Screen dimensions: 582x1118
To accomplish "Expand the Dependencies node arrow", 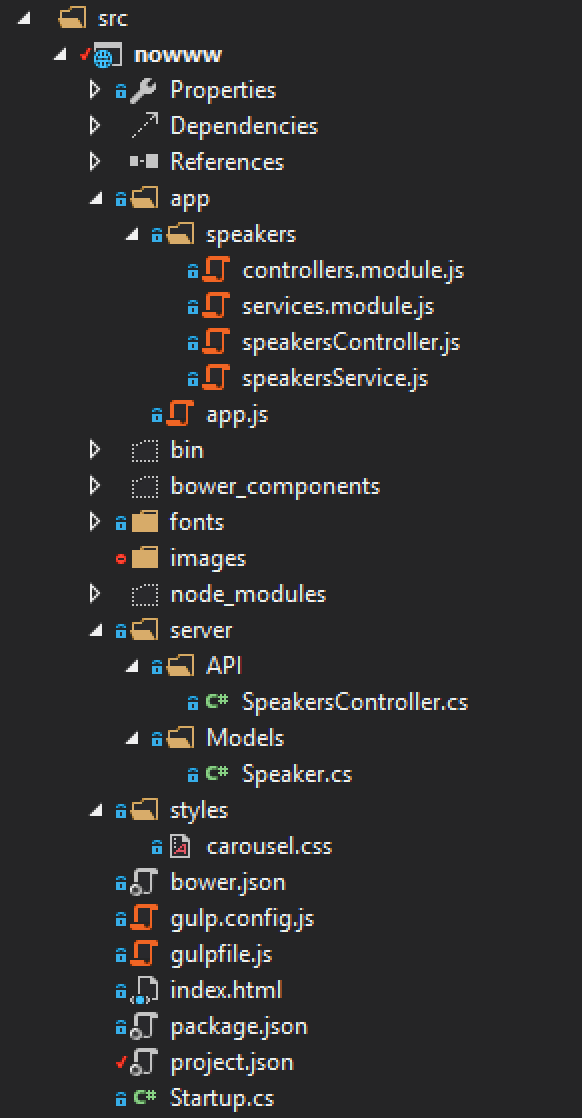I will point(94,126).
